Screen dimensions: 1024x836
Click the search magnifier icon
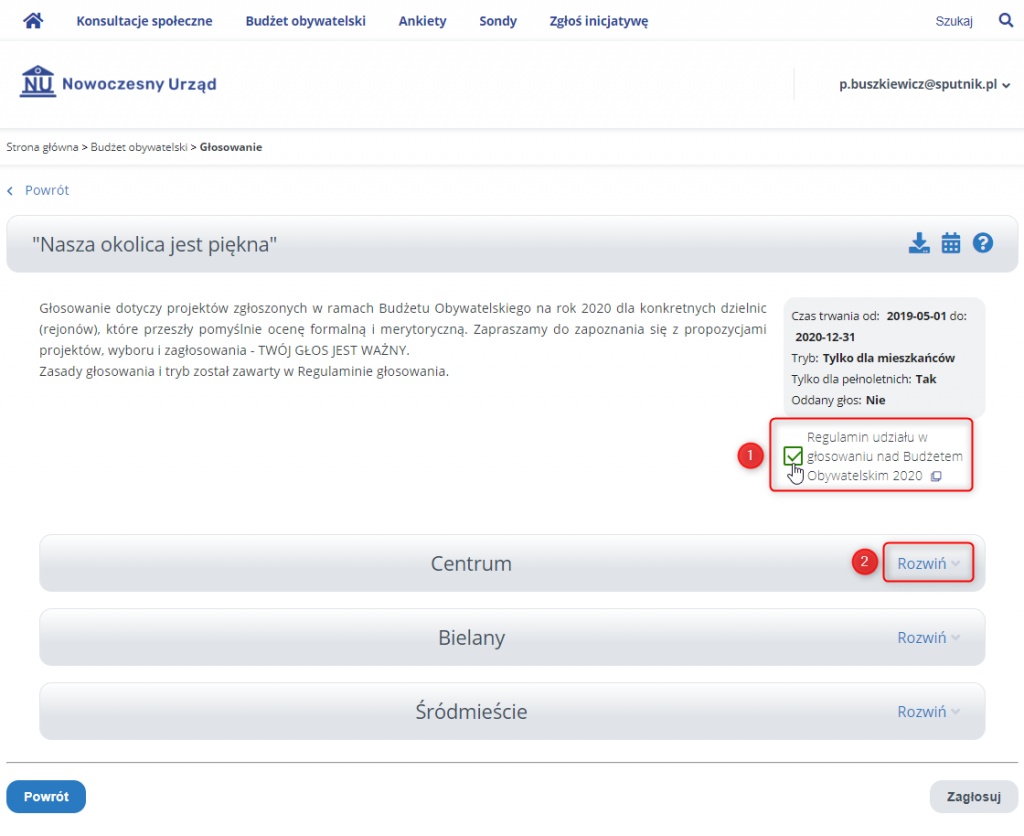pos(1006,20)
